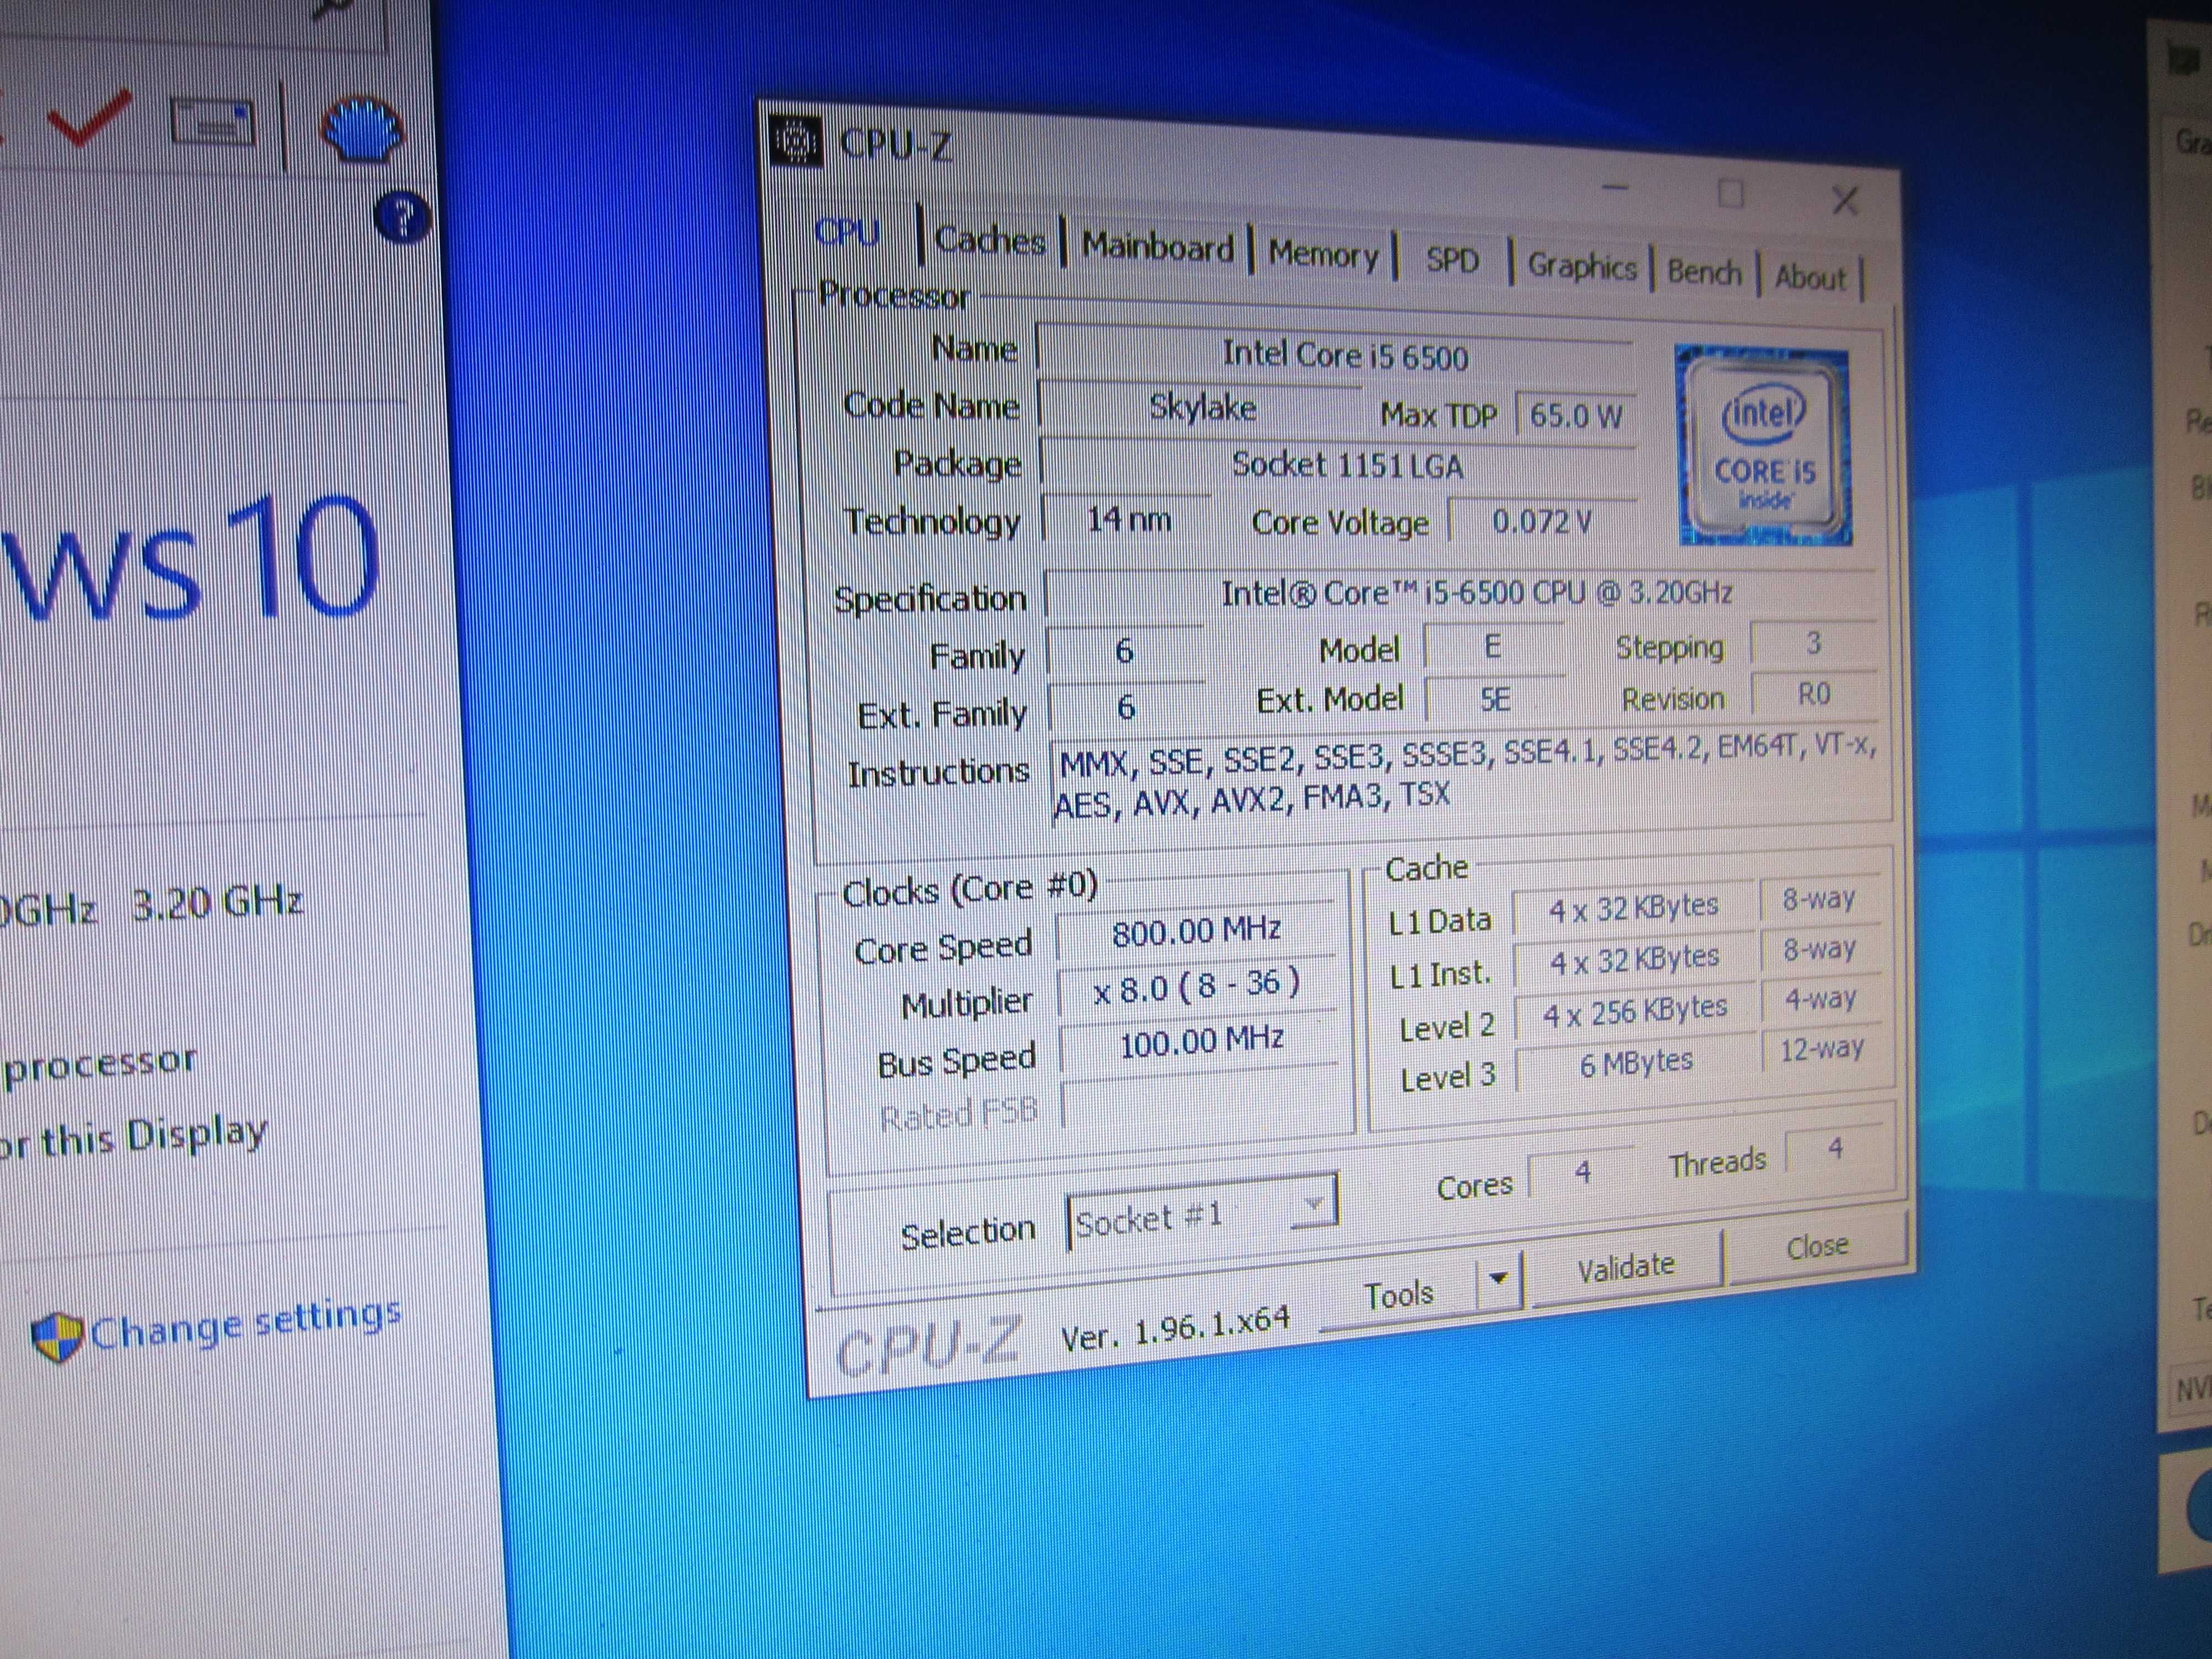Viewport: 2212px width, 1659px height.
Task: Switch to the Graphics tab
Action: [1581, 266]
